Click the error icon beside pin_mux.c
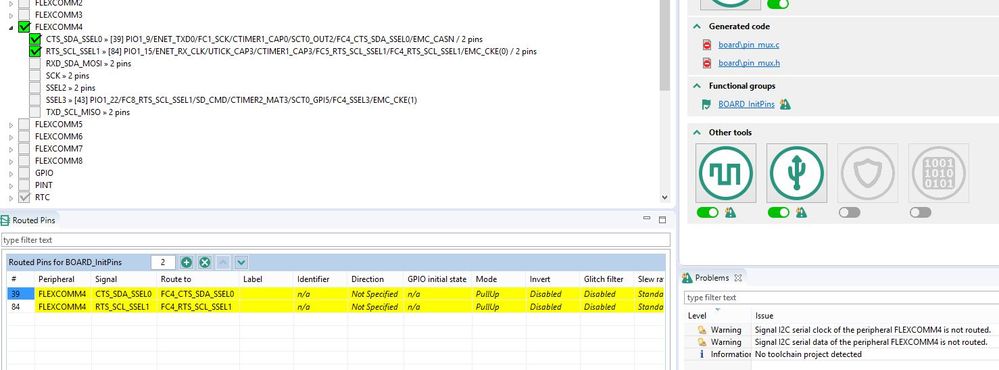999x370 pixels. [707, 45]
